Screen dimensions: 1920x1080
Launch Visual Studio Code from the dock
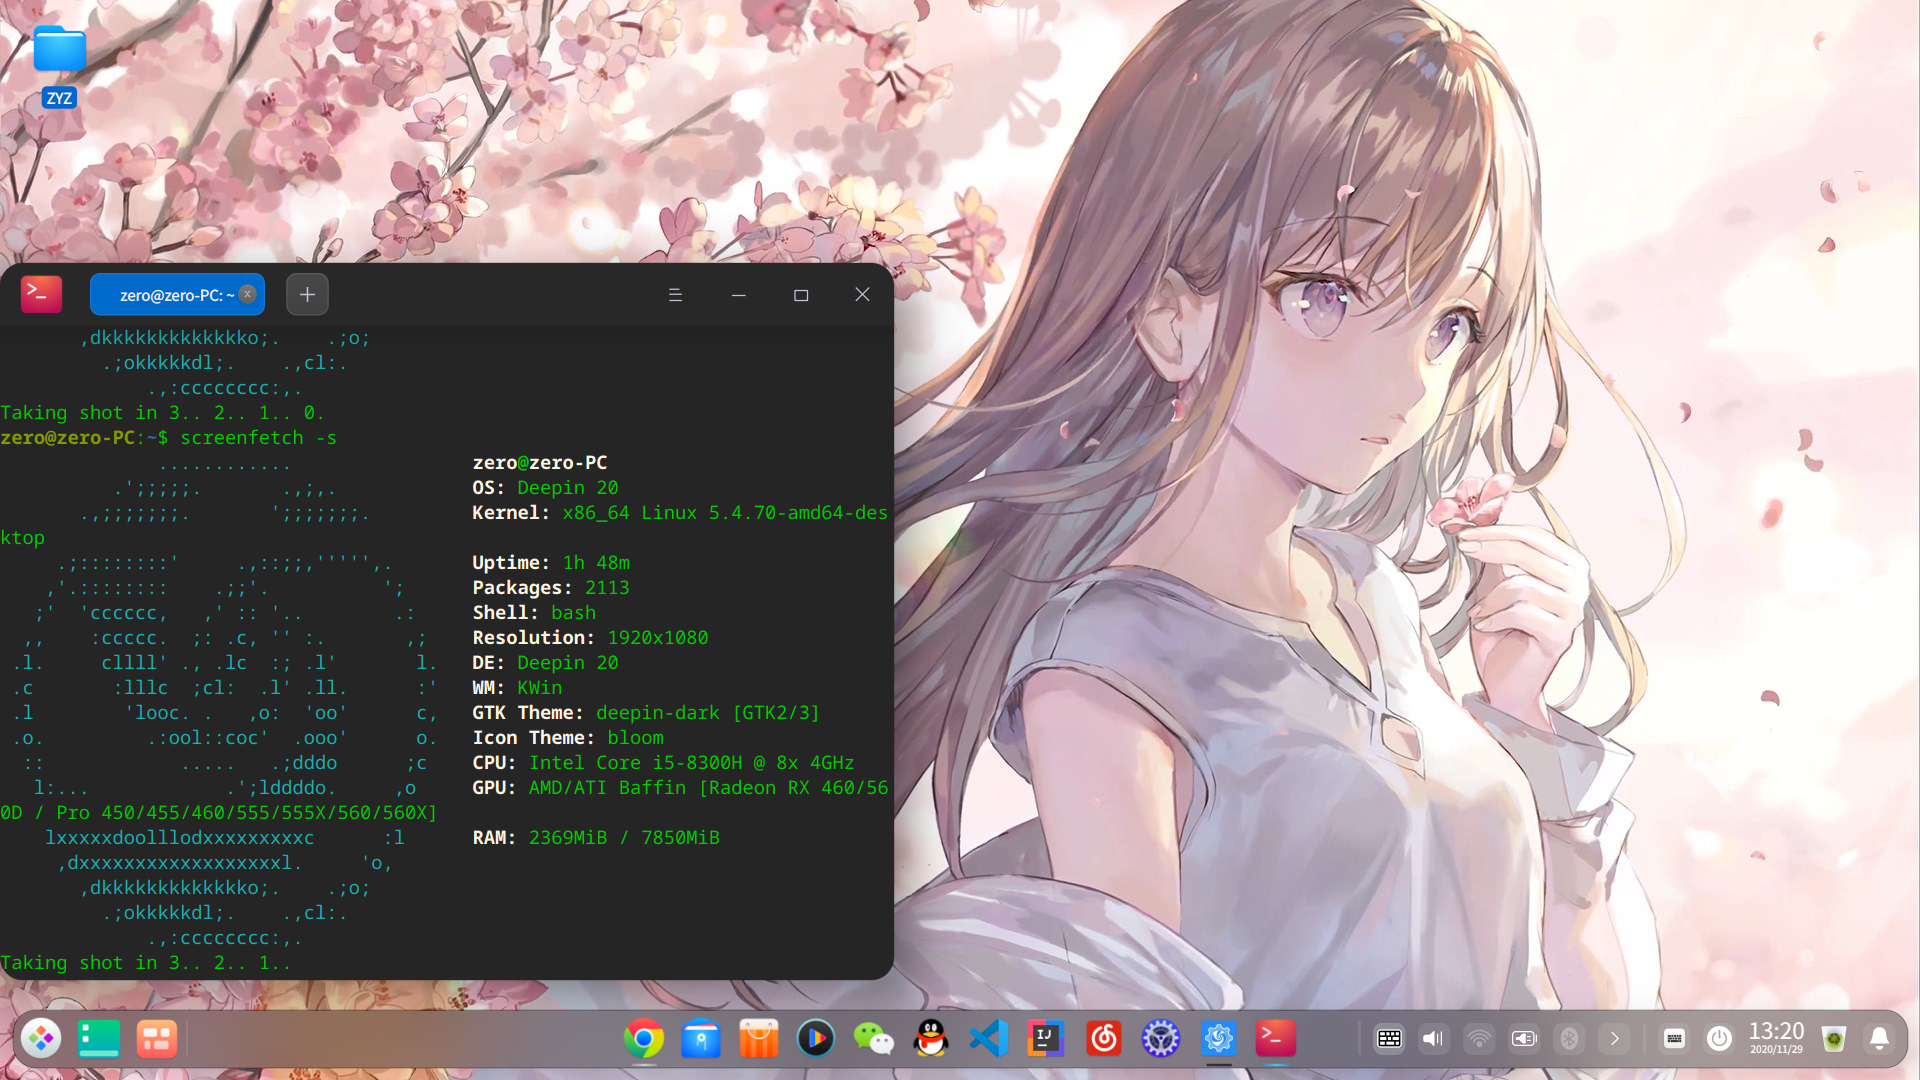pyautogui.click(x=988, y=1039)
